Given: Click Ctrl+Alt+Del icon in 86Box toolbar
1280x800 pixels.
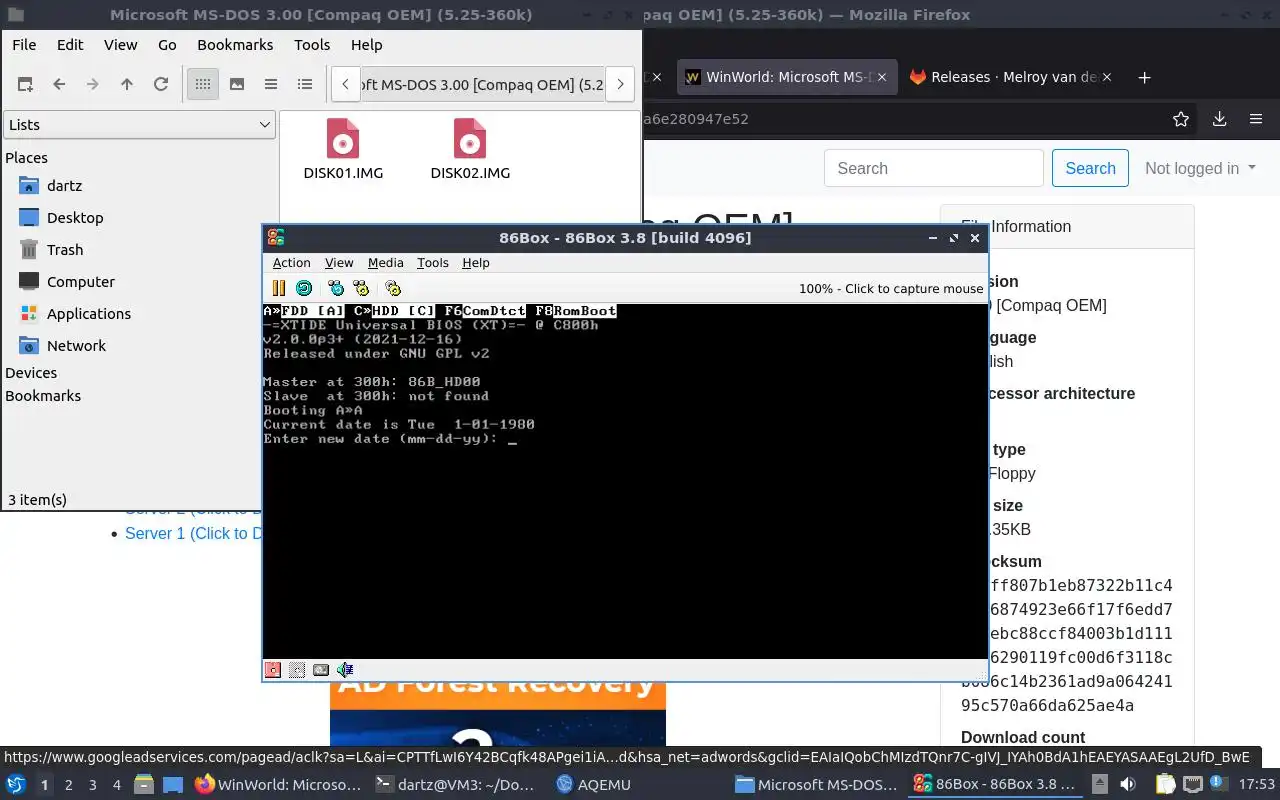Looking at the screenshot, I should coord(336,288).
